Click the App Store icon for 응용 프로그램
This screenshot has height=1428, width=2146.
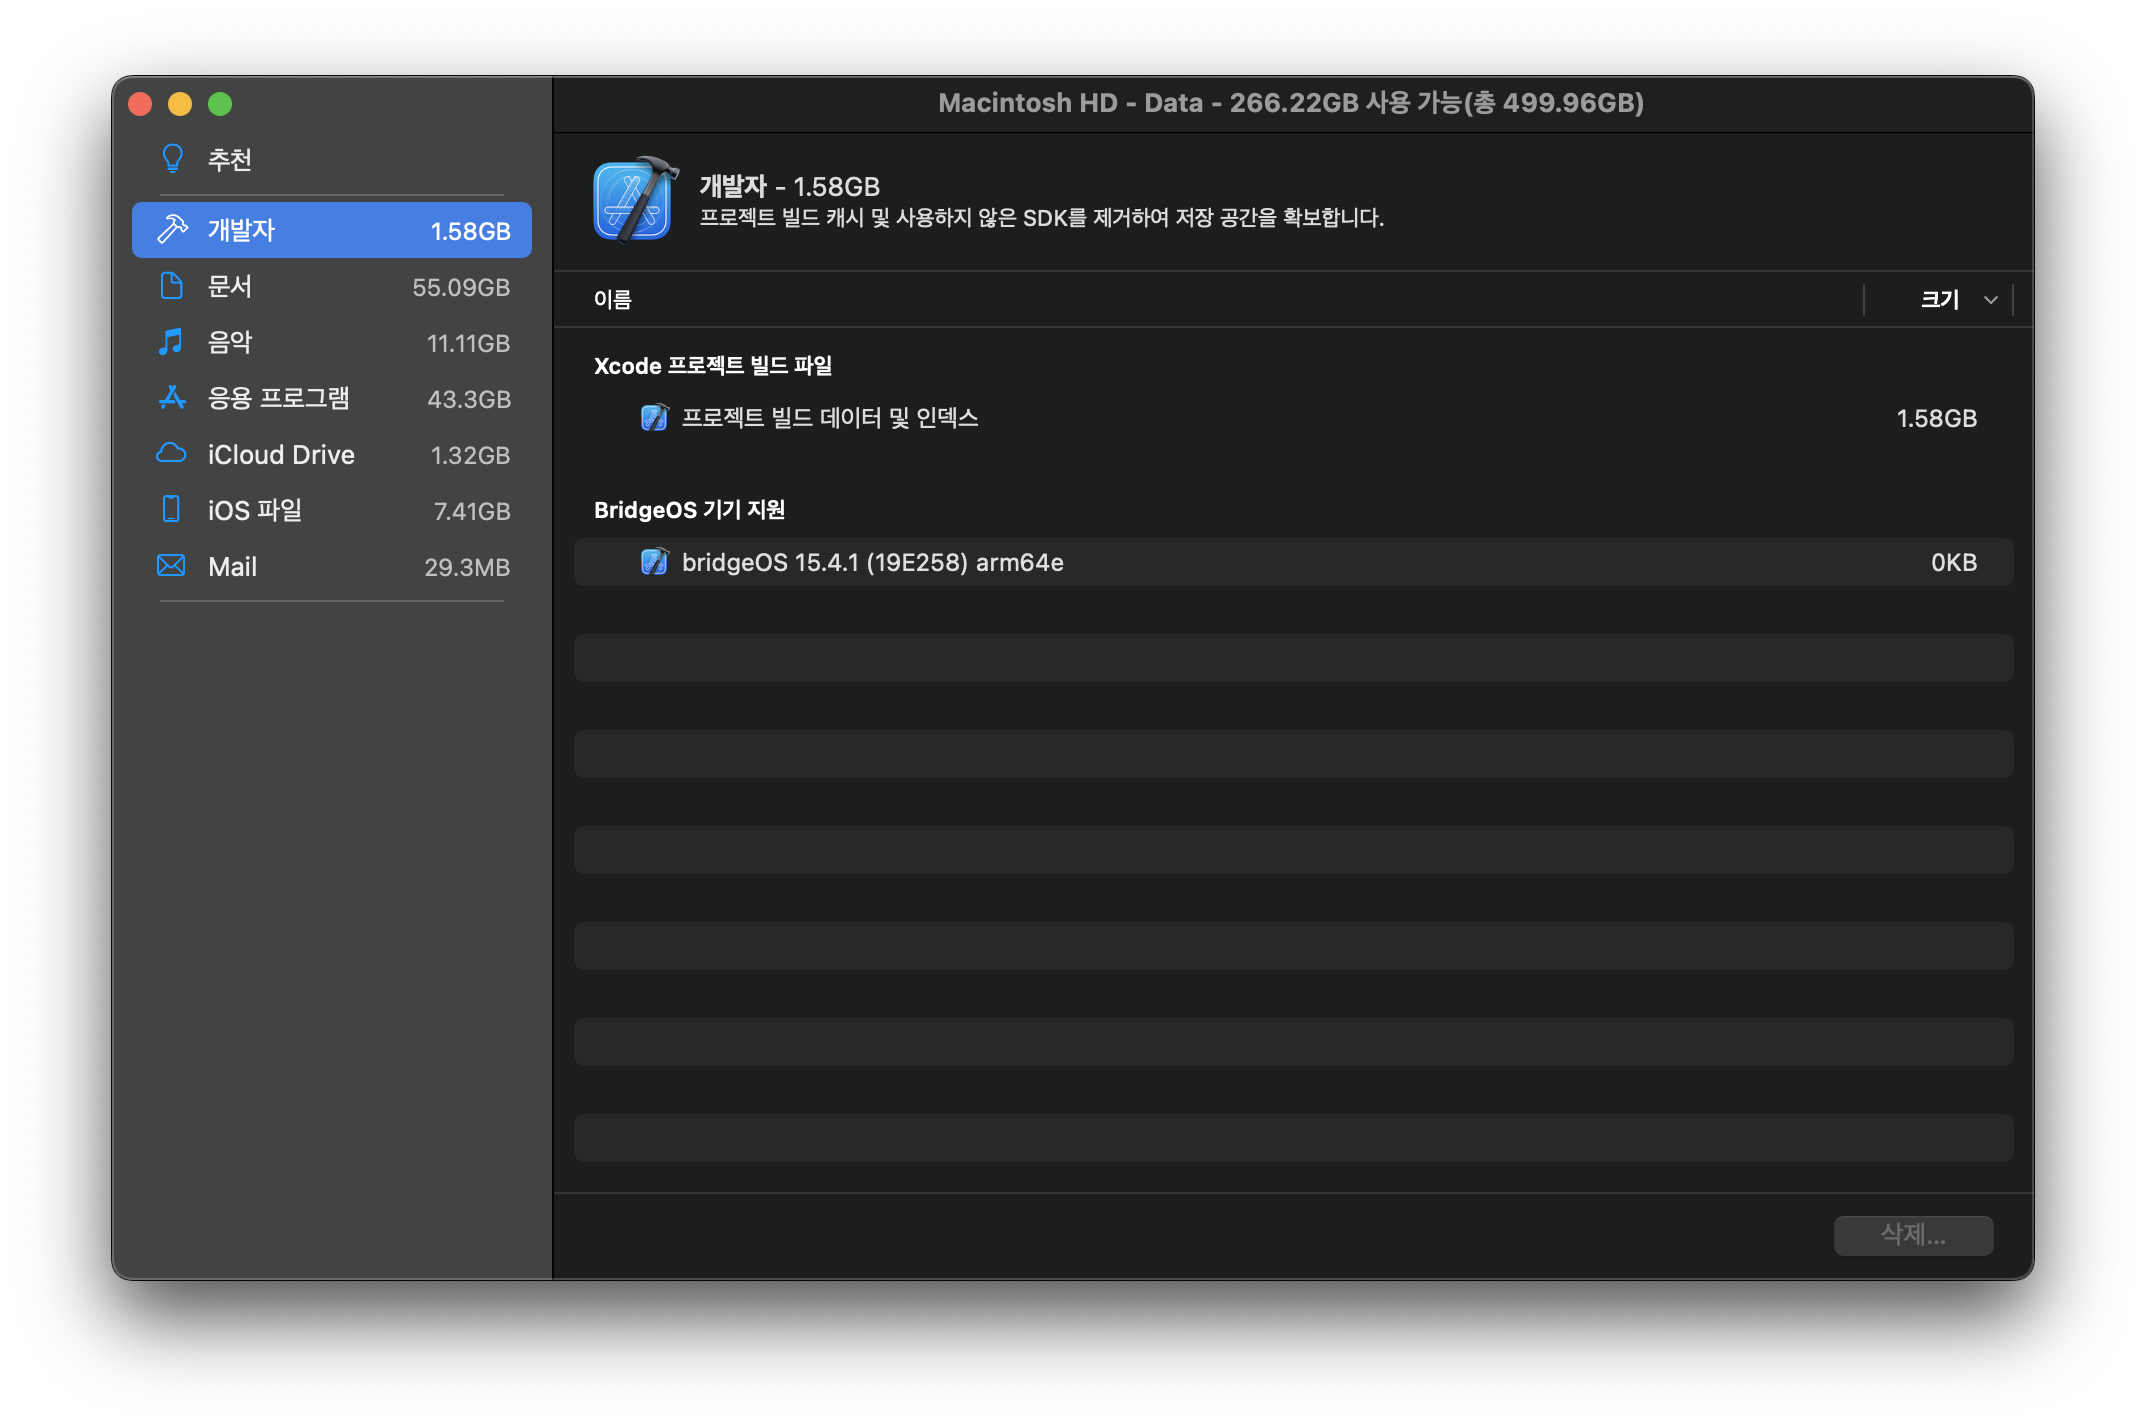(172, 398)
